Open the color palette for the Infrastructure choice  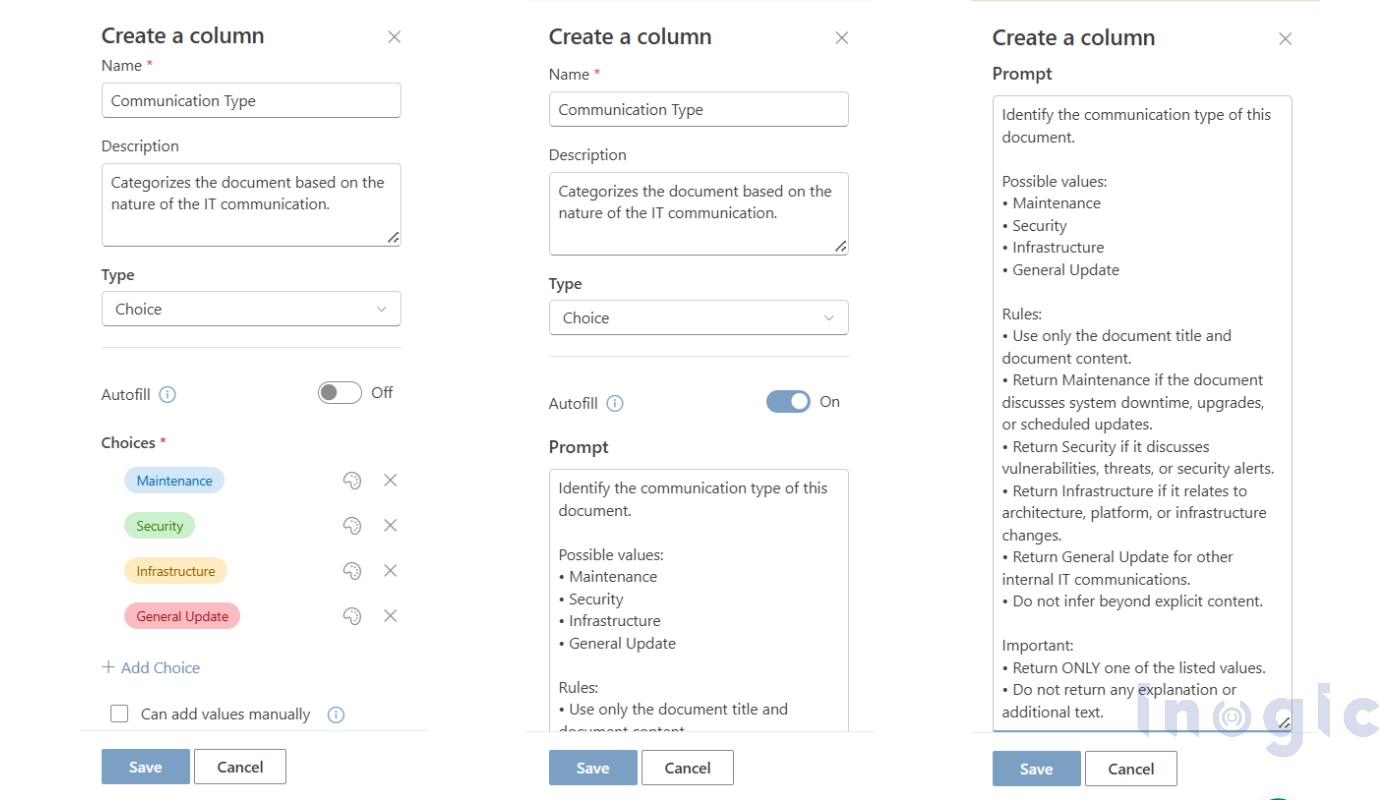coord(352,570)
